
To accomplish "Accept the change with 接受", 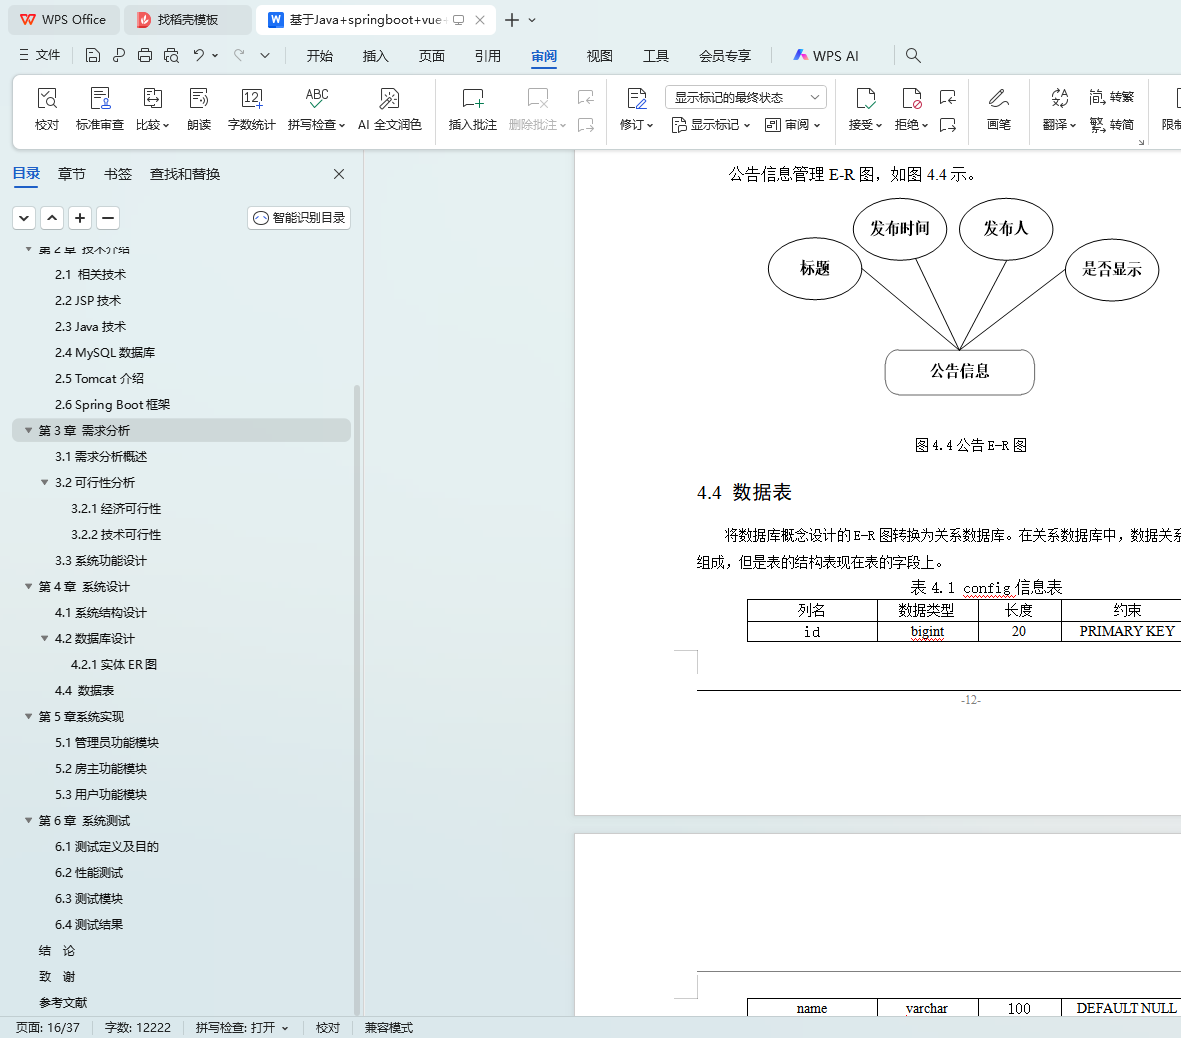I will 865,108.
